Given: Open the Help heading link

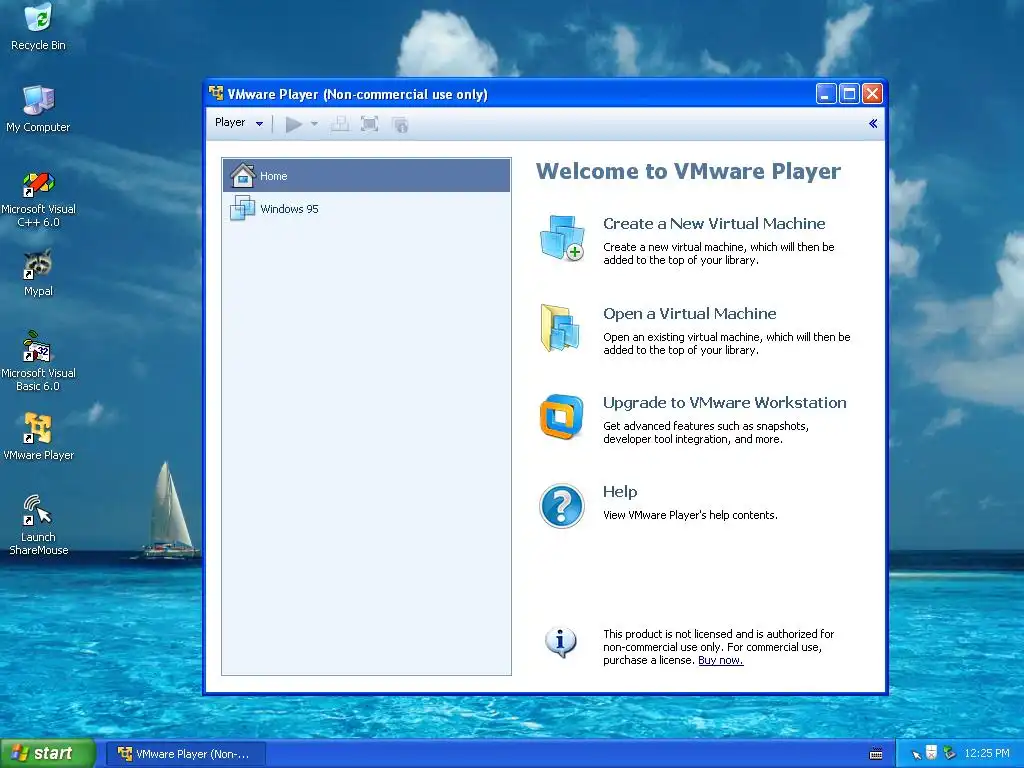Looking at the screenshot, I should [x=620, y=492].
